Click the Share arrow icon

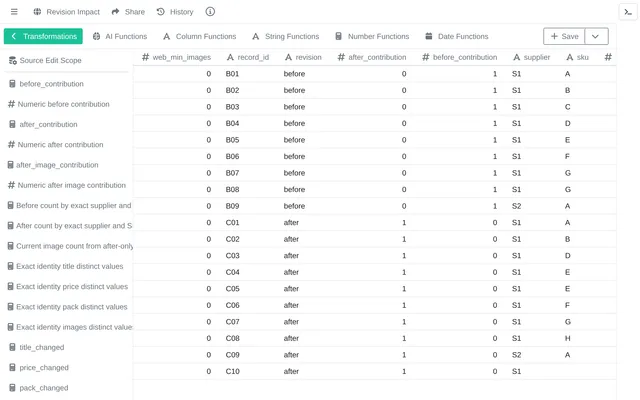coord(116,12)
